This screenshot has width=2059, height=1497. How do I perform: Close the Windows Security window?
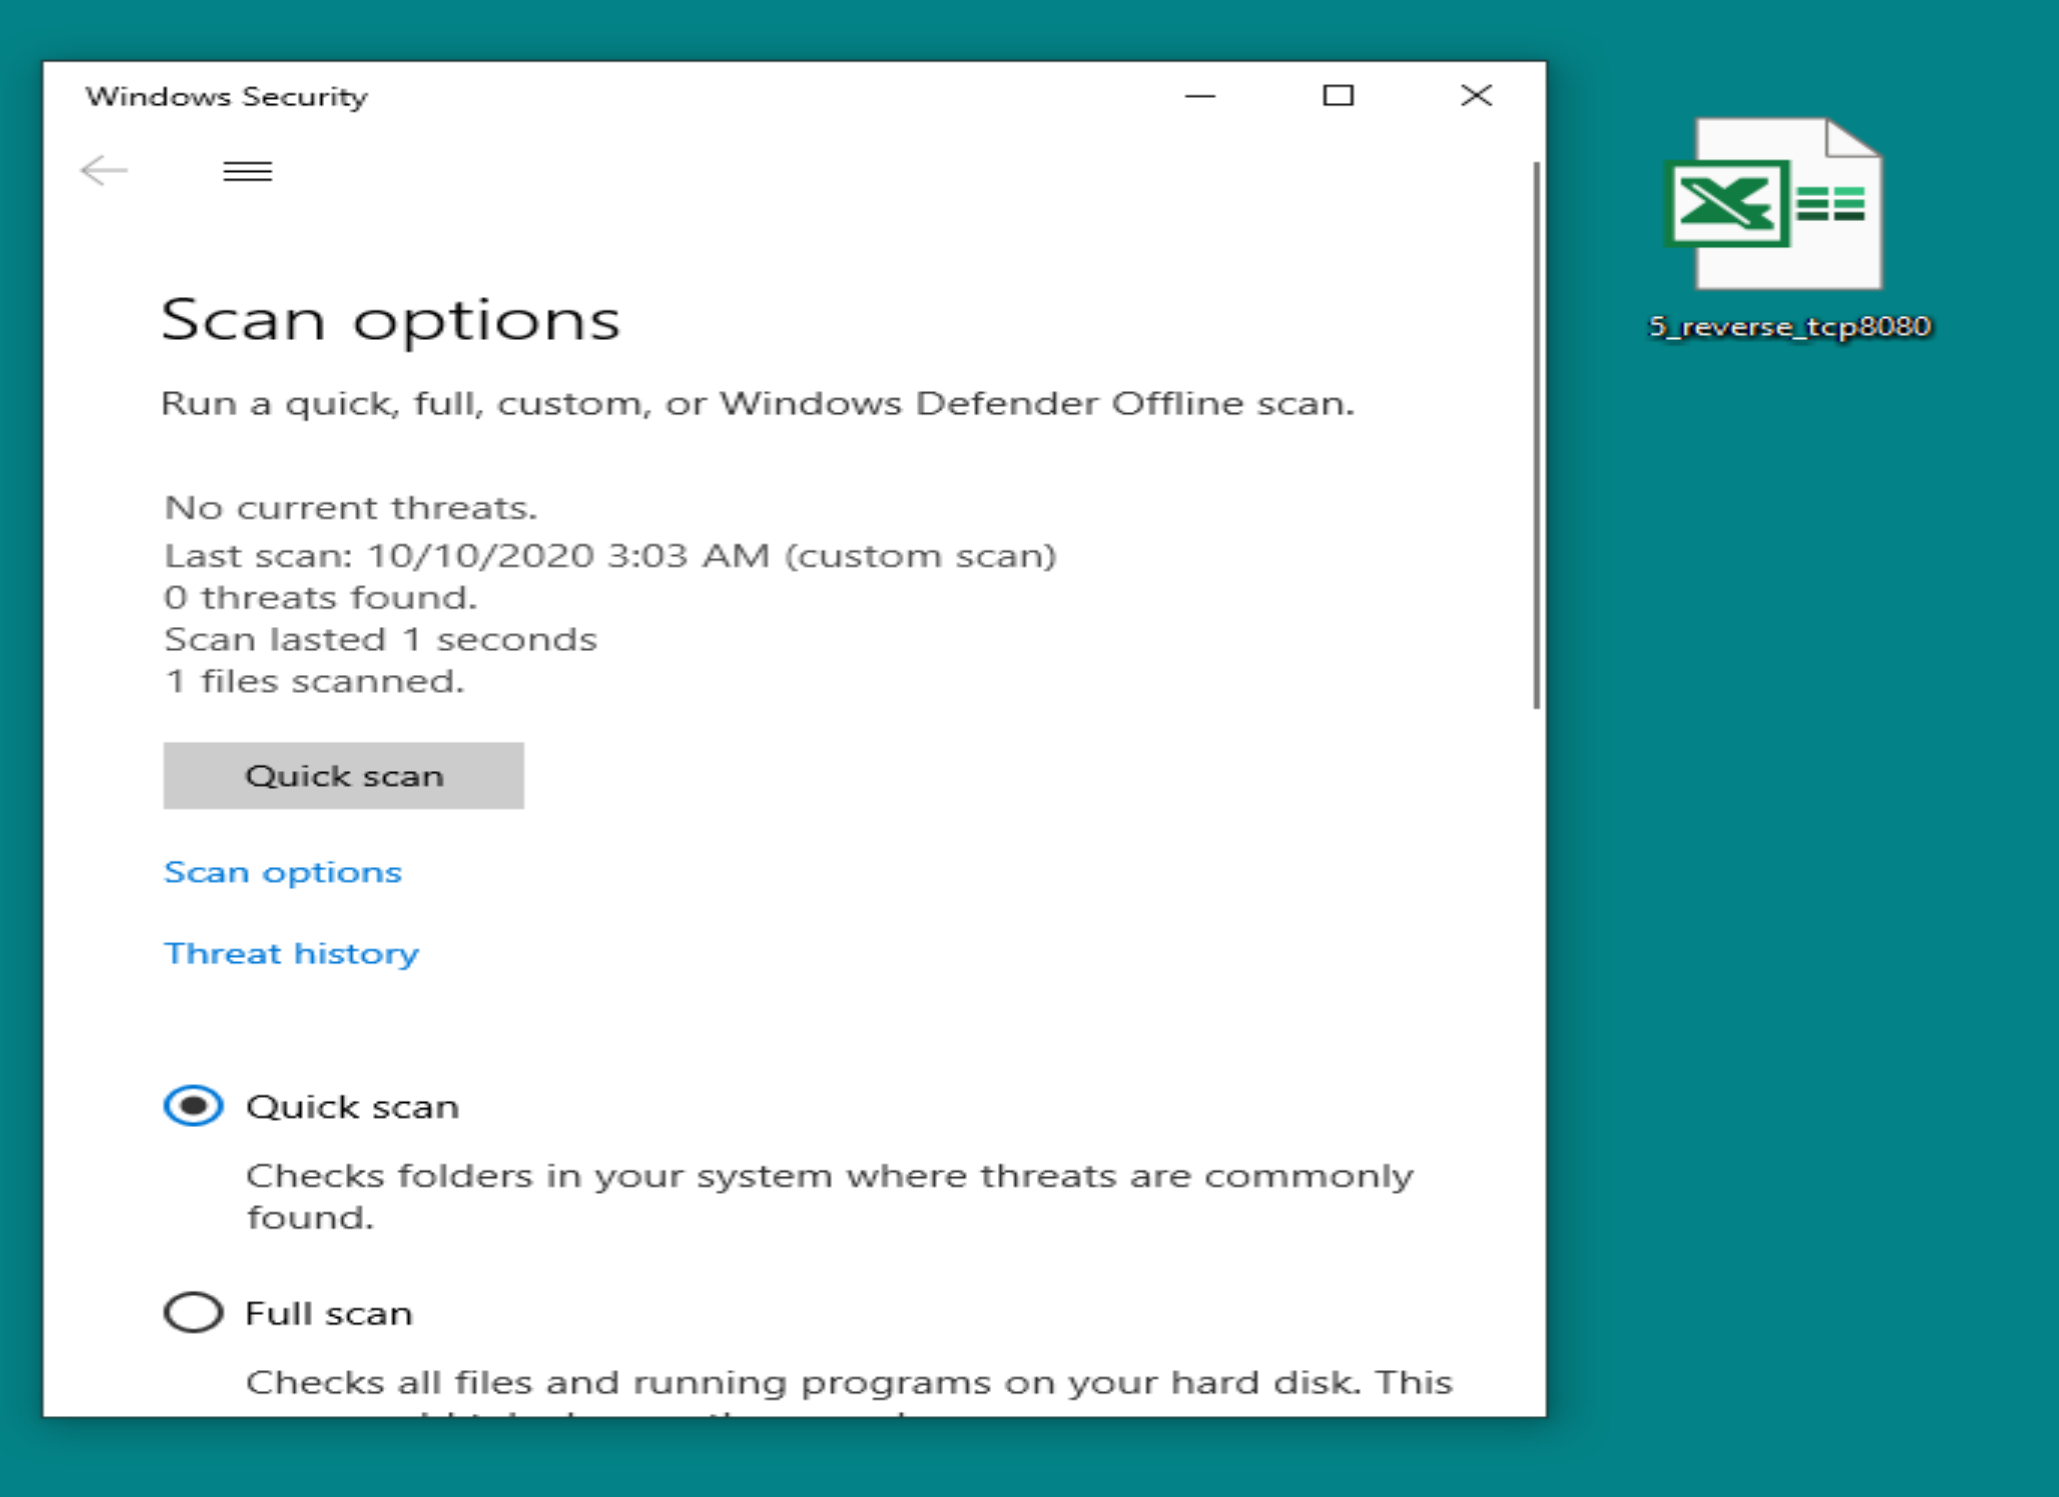[x=1476, y=96]
